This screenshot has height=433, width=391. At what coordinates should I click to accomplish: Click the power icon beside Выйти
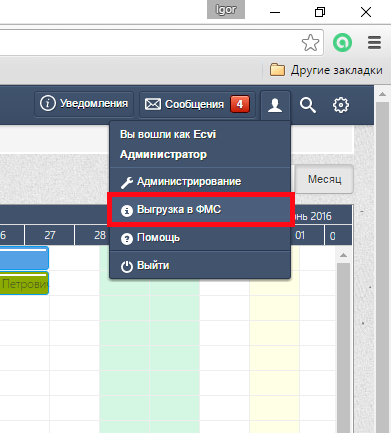click(x=127, y=267)
